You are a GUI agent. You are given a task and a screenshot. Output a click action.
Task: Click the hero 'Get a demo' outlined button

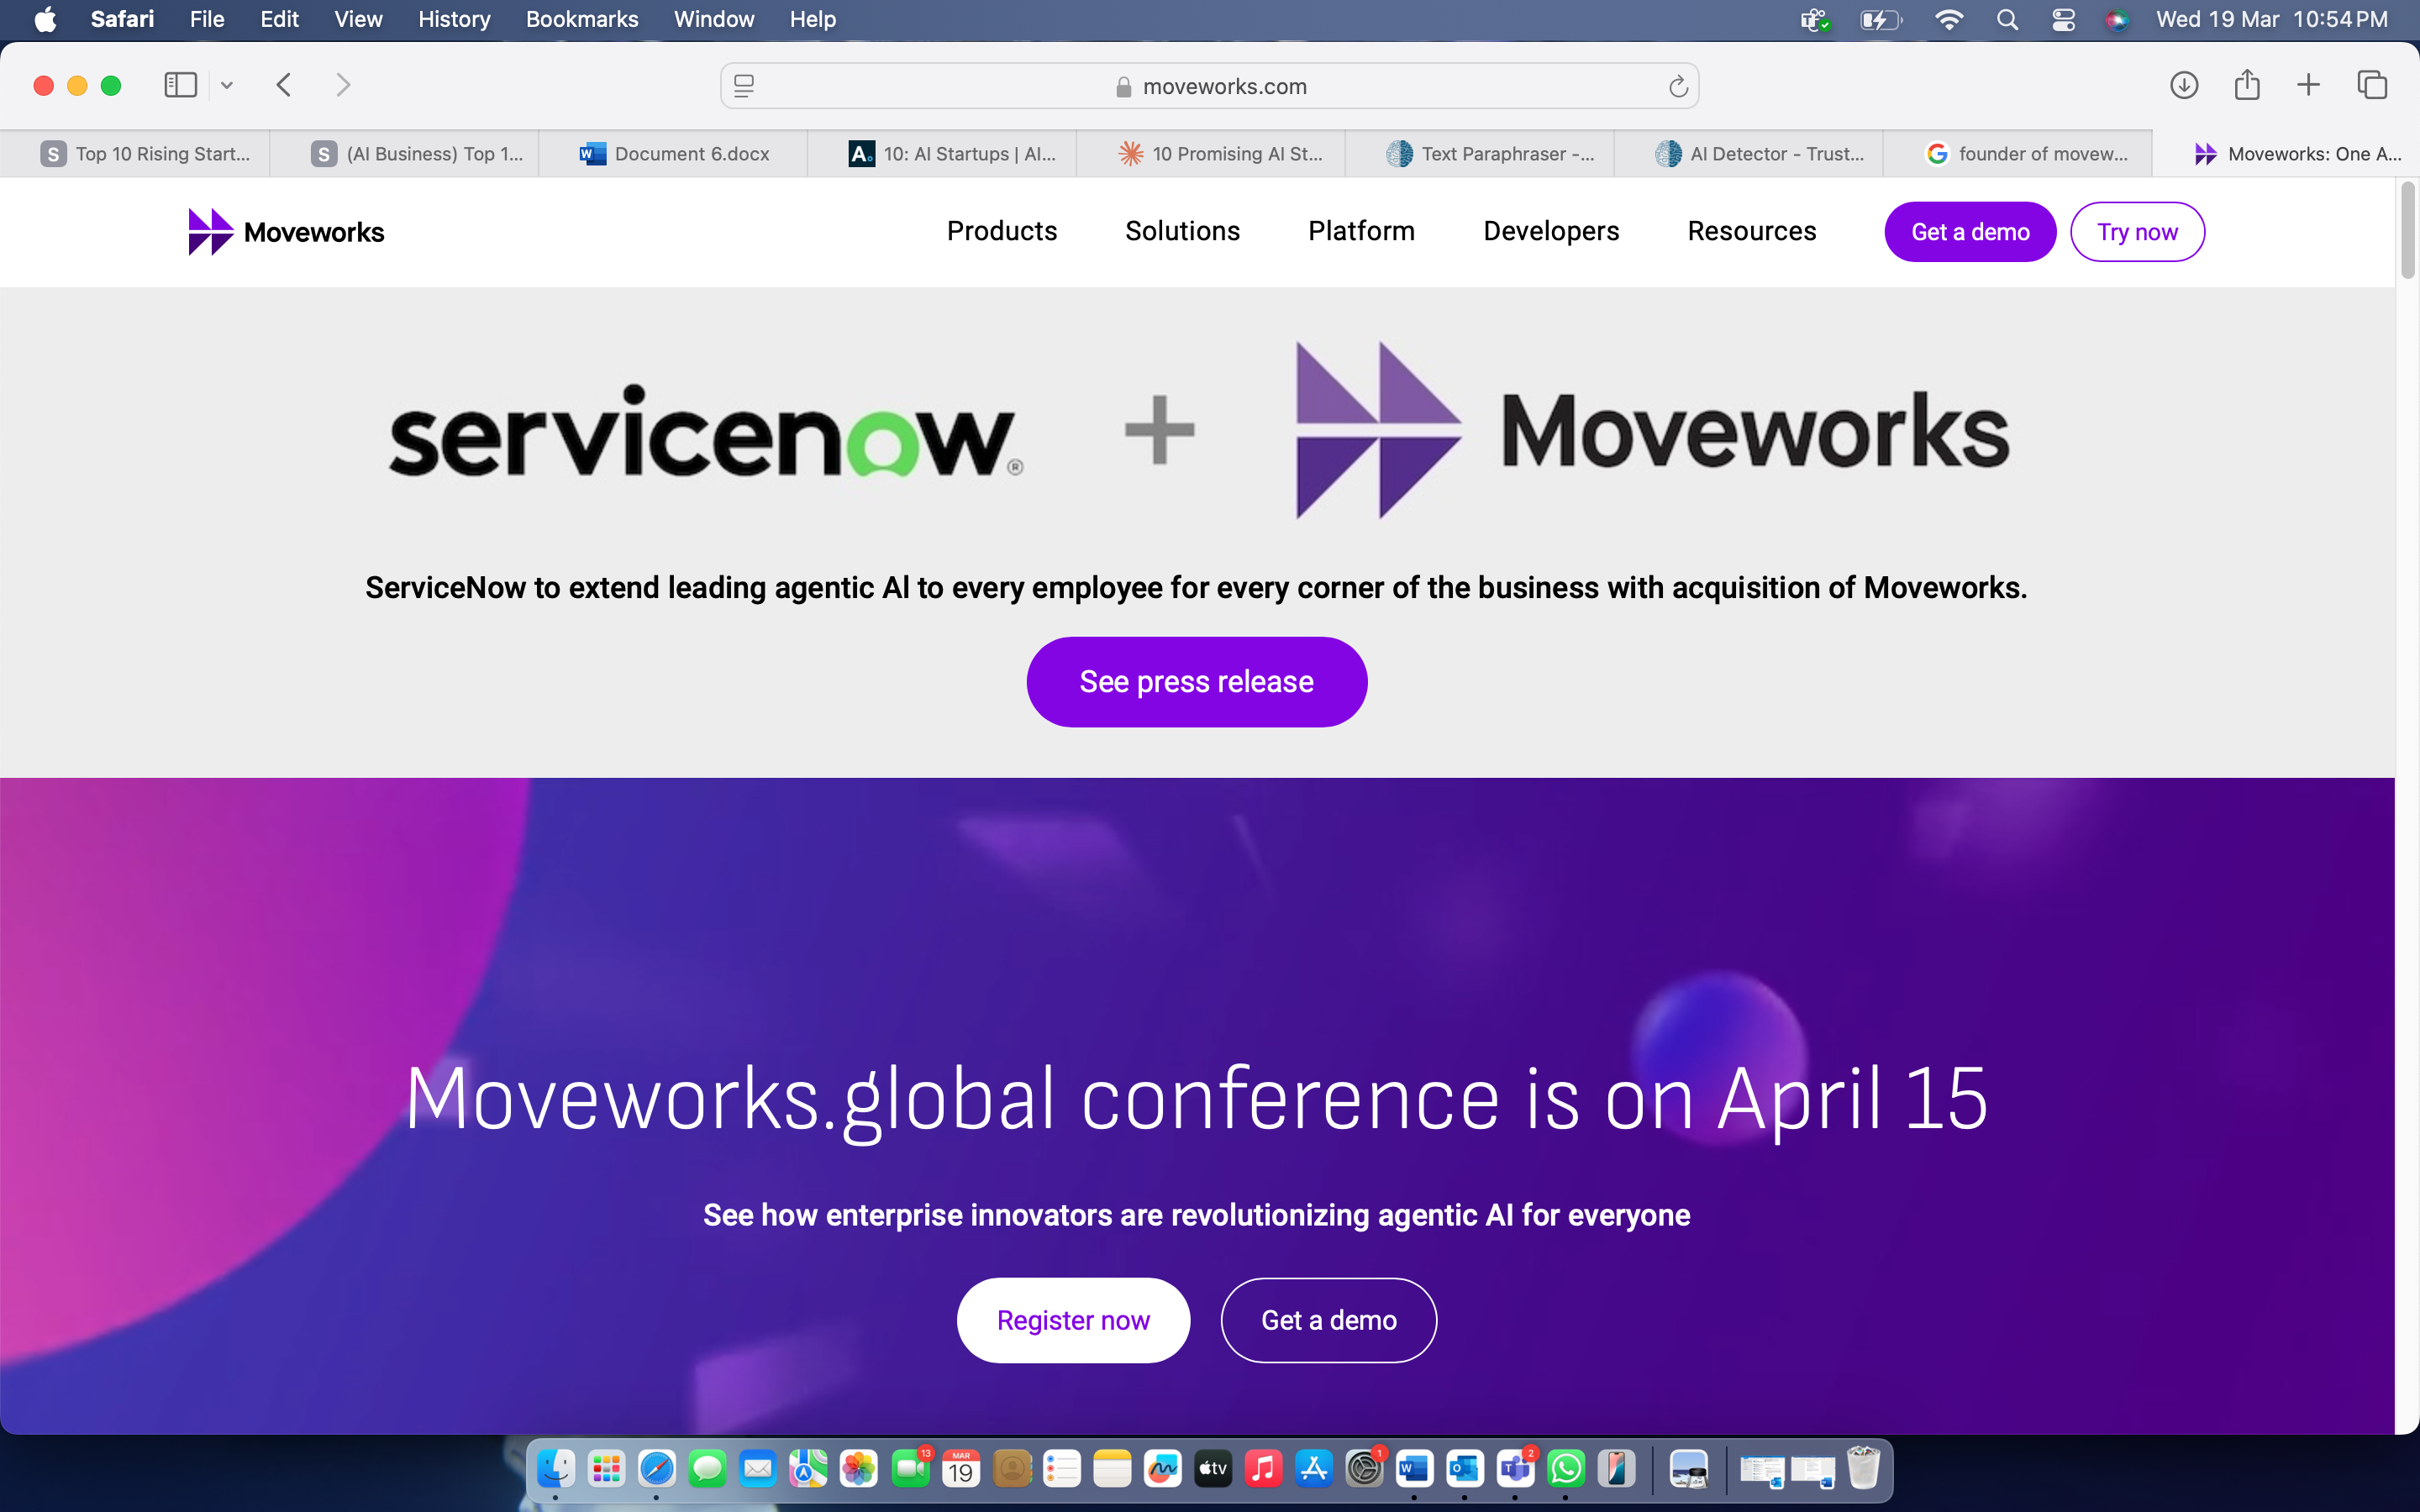(1329, 1320)
